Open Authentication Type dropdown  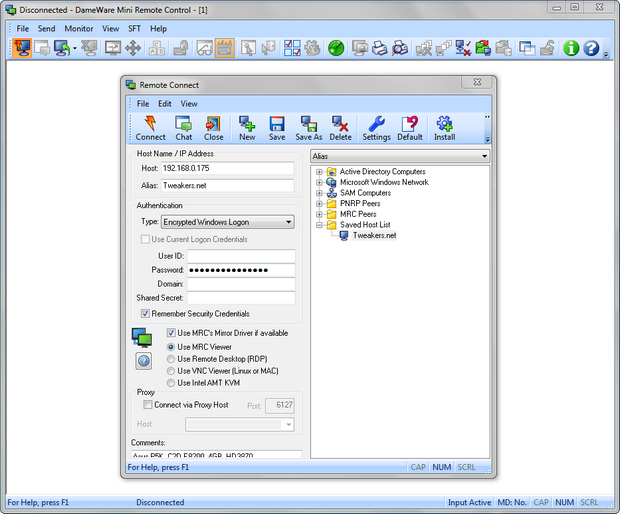click(227, 222)
